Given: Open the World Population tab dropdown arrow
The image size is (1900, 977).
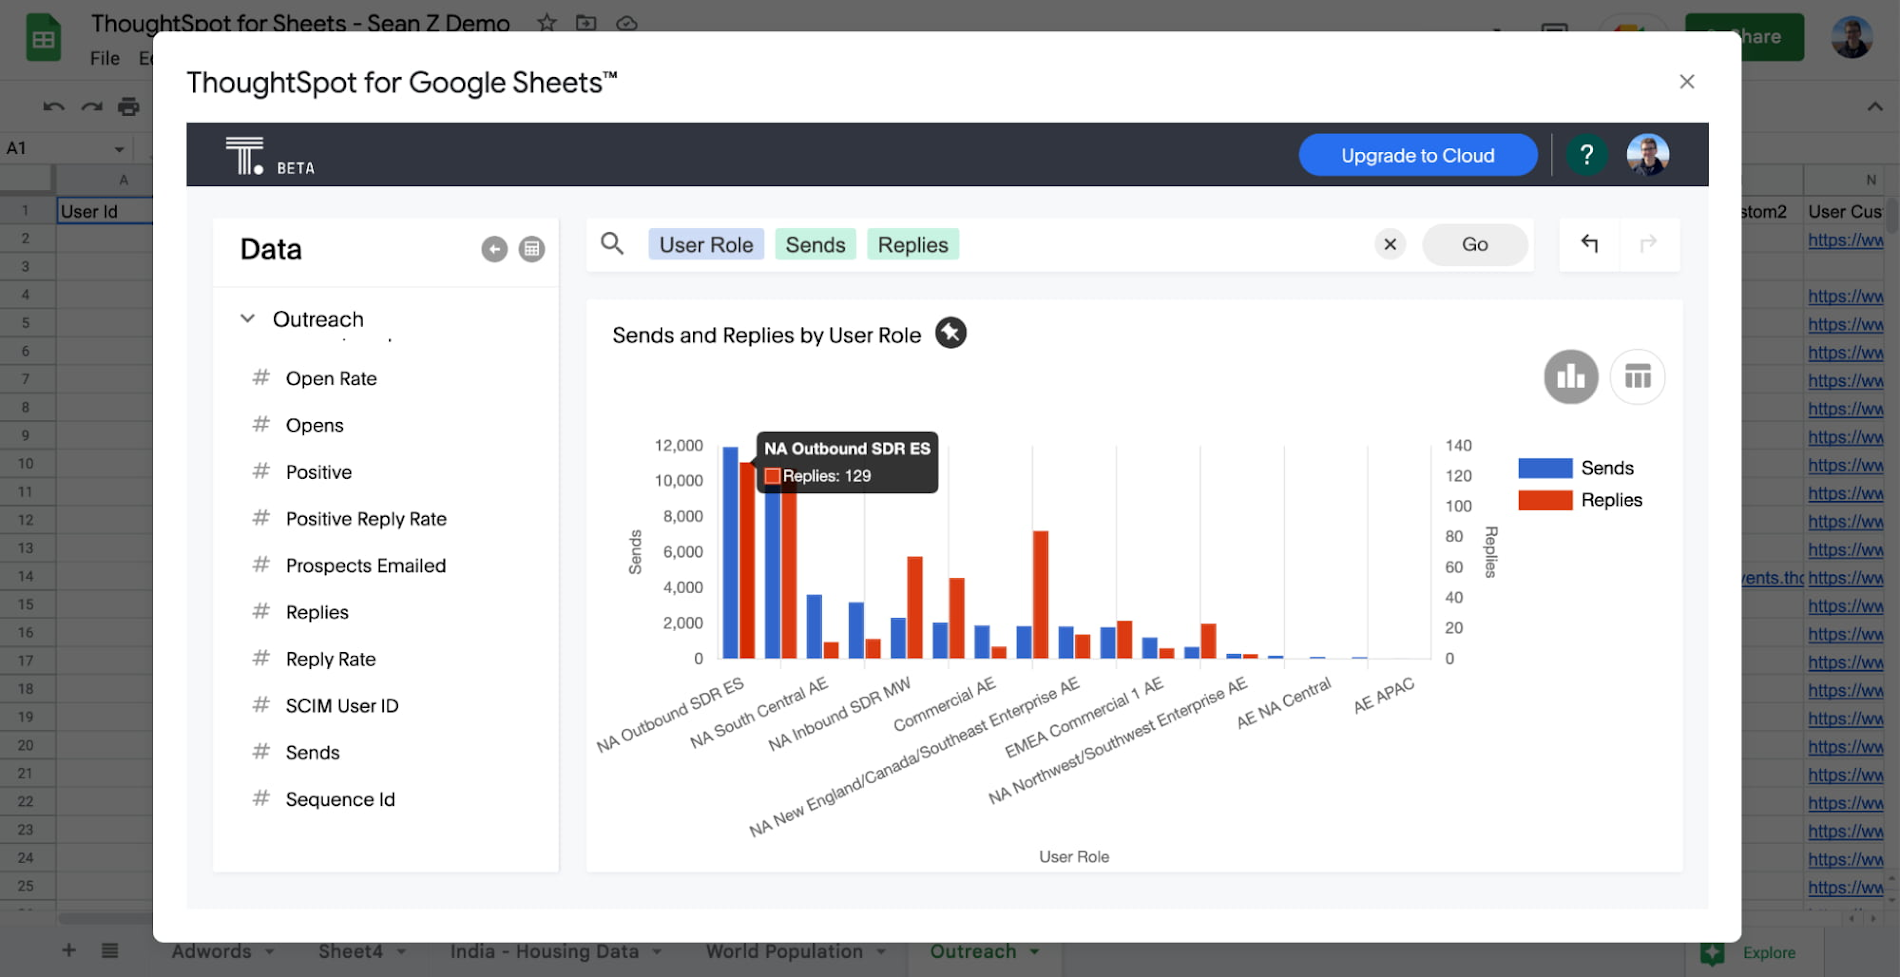Looking at the screenshot, I should click(881, 952).
